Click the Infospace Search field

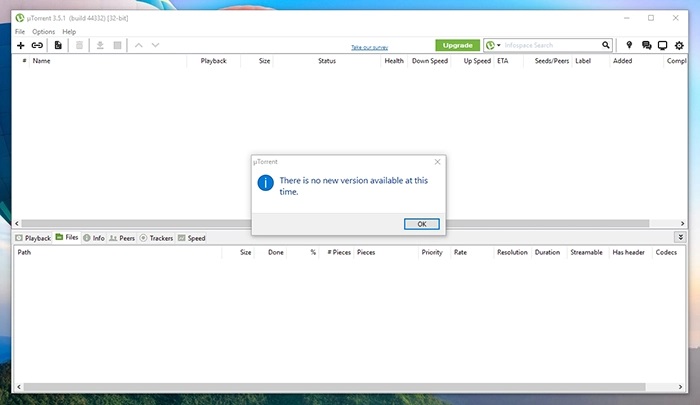coord(551,45)
